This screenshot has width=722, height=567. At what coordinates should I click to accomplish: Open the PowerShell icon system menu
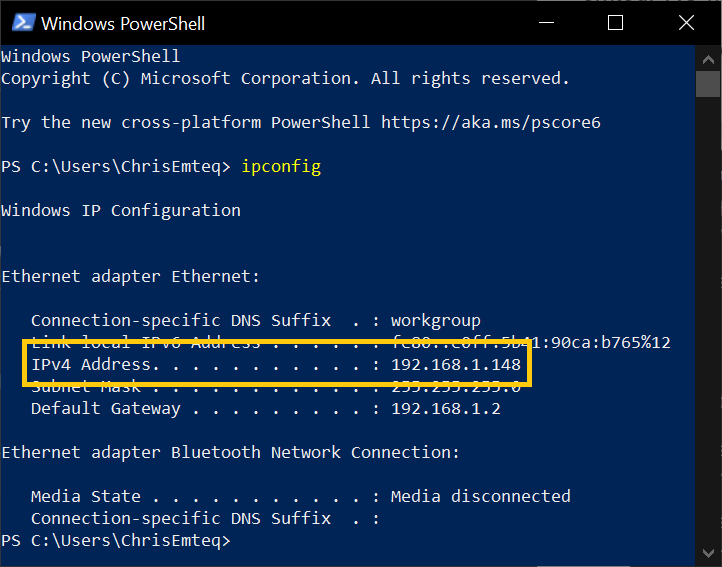[23, 22]
